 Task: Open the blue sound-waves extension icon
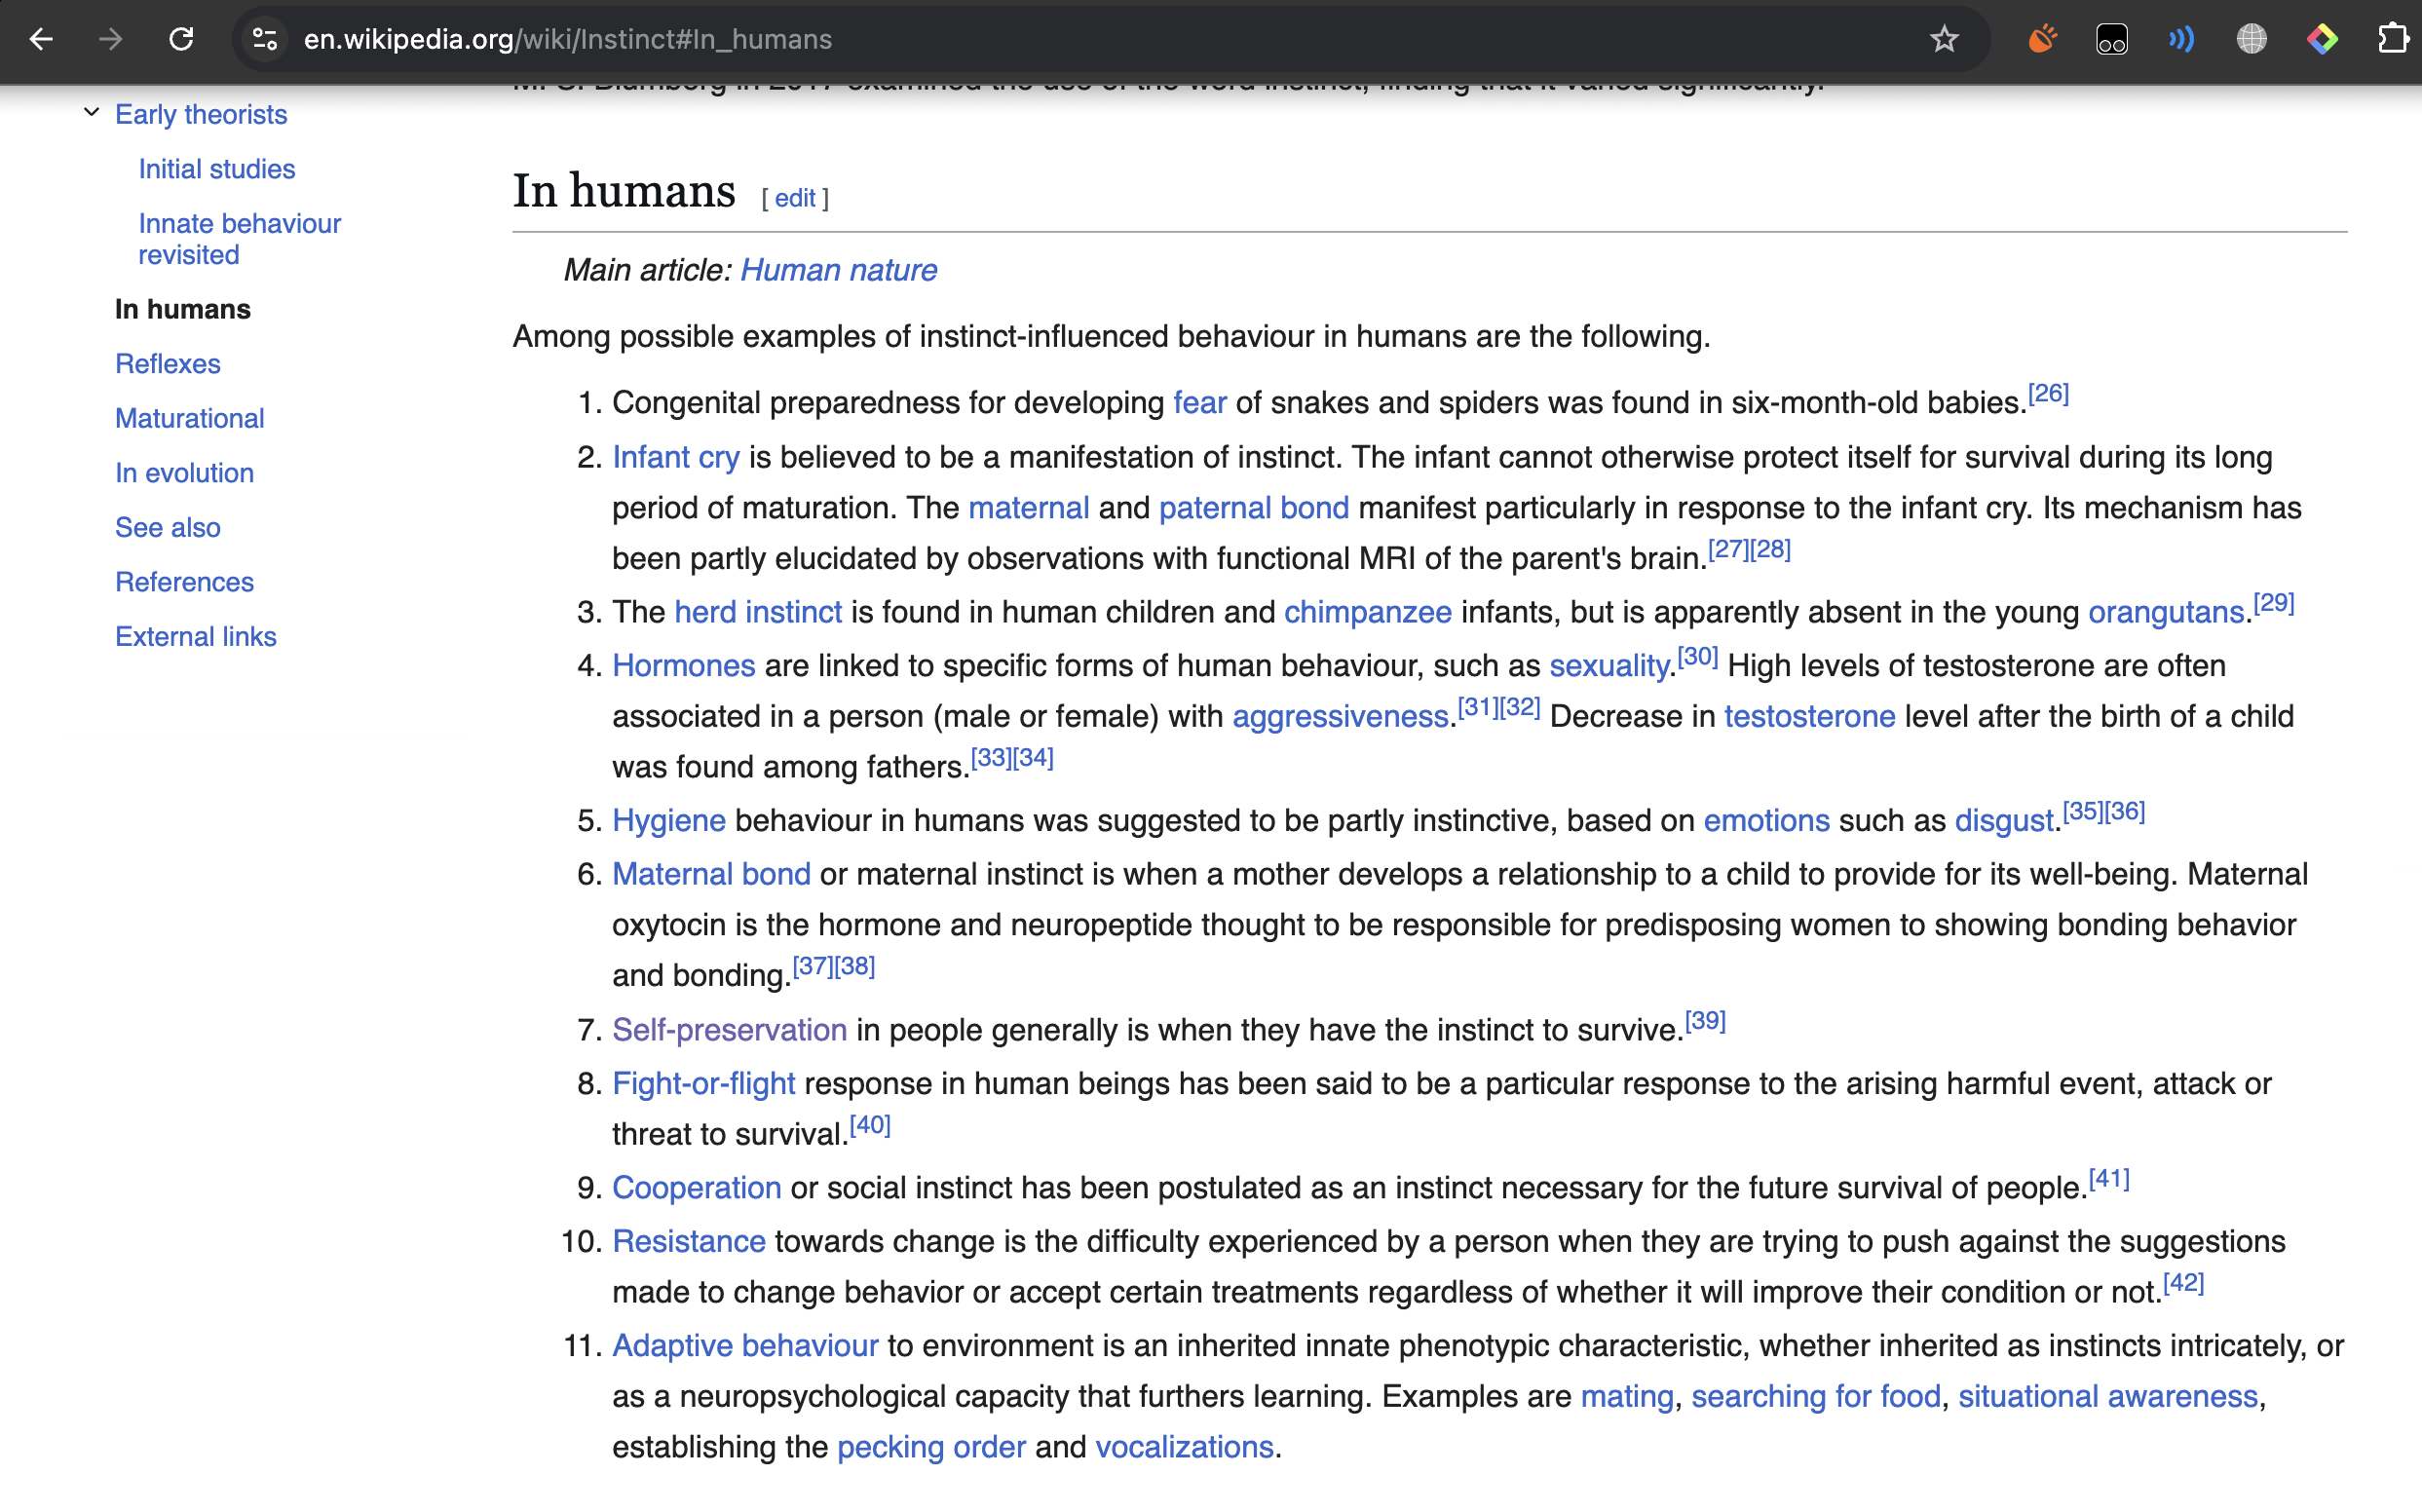click(2181, 39)
